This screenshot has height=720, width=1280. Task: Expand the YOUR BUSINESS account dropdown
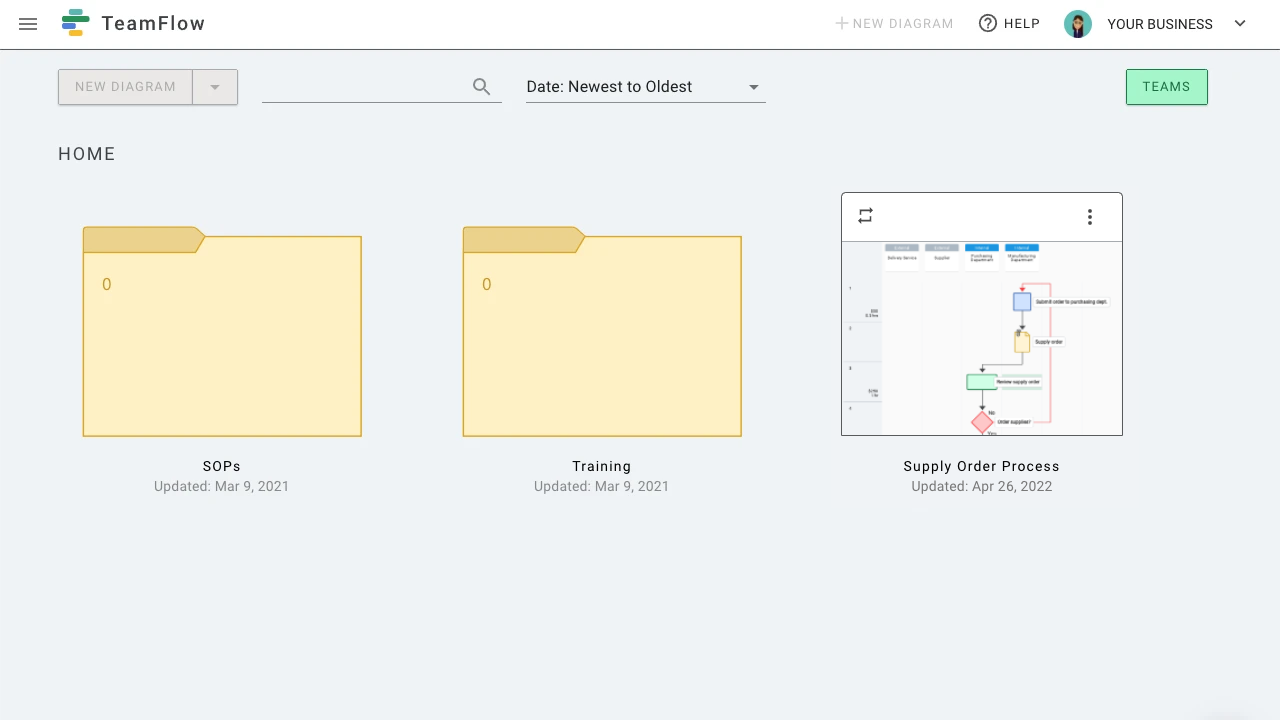[x=1240, y=23]
